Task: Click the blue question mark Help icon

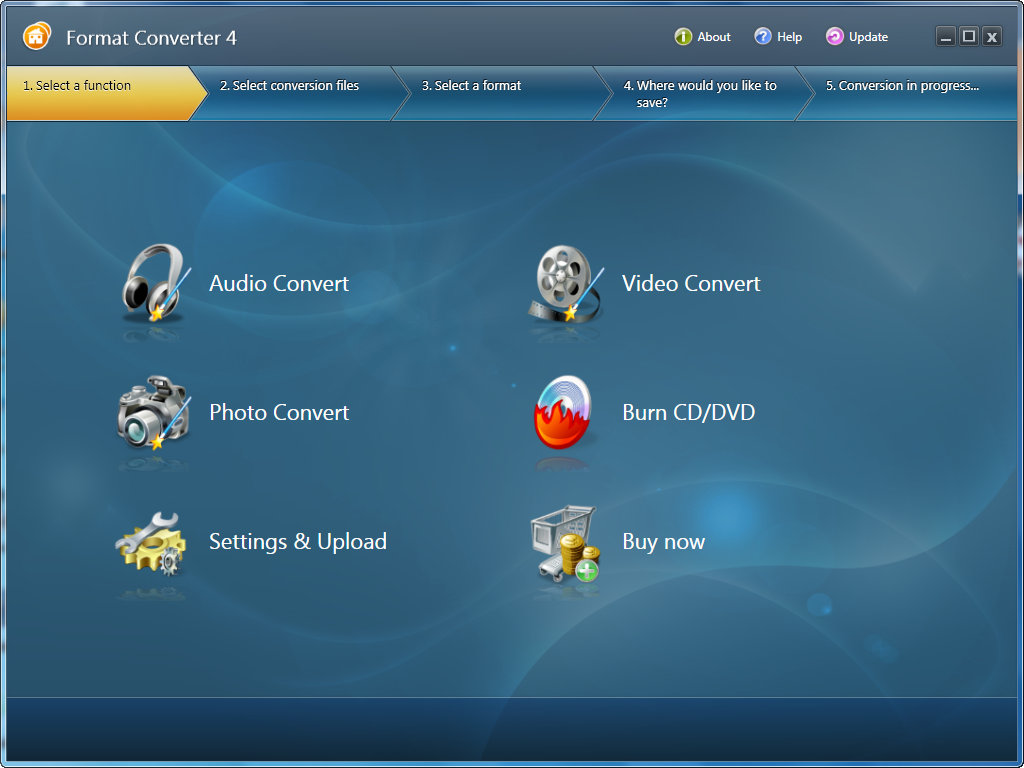Action: pos(763,37)
